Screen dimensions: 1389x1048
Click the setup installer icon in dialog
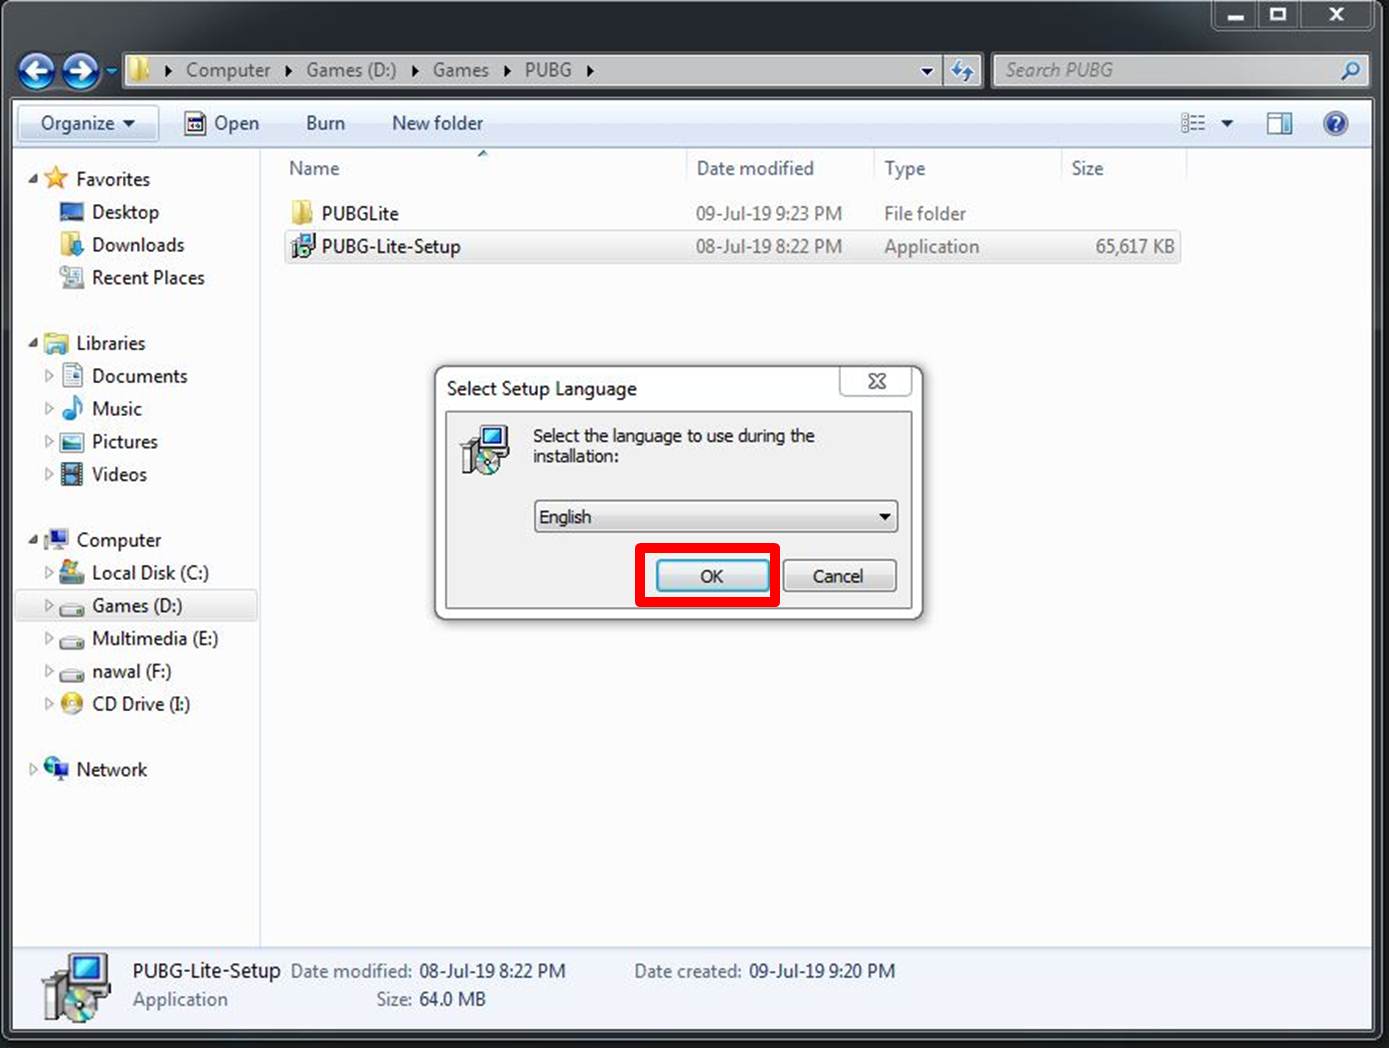click(485, 450)
